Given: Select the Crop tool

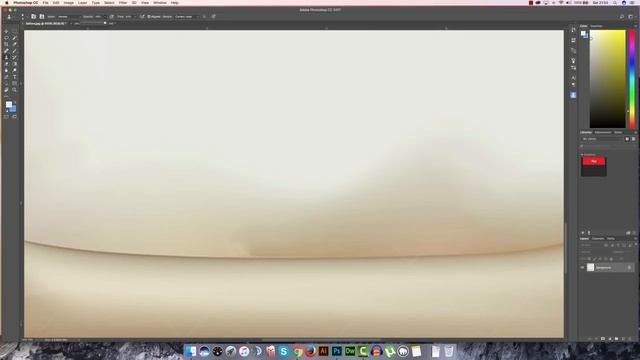Looking at the screenshot, I should click(x=6, y=44).
